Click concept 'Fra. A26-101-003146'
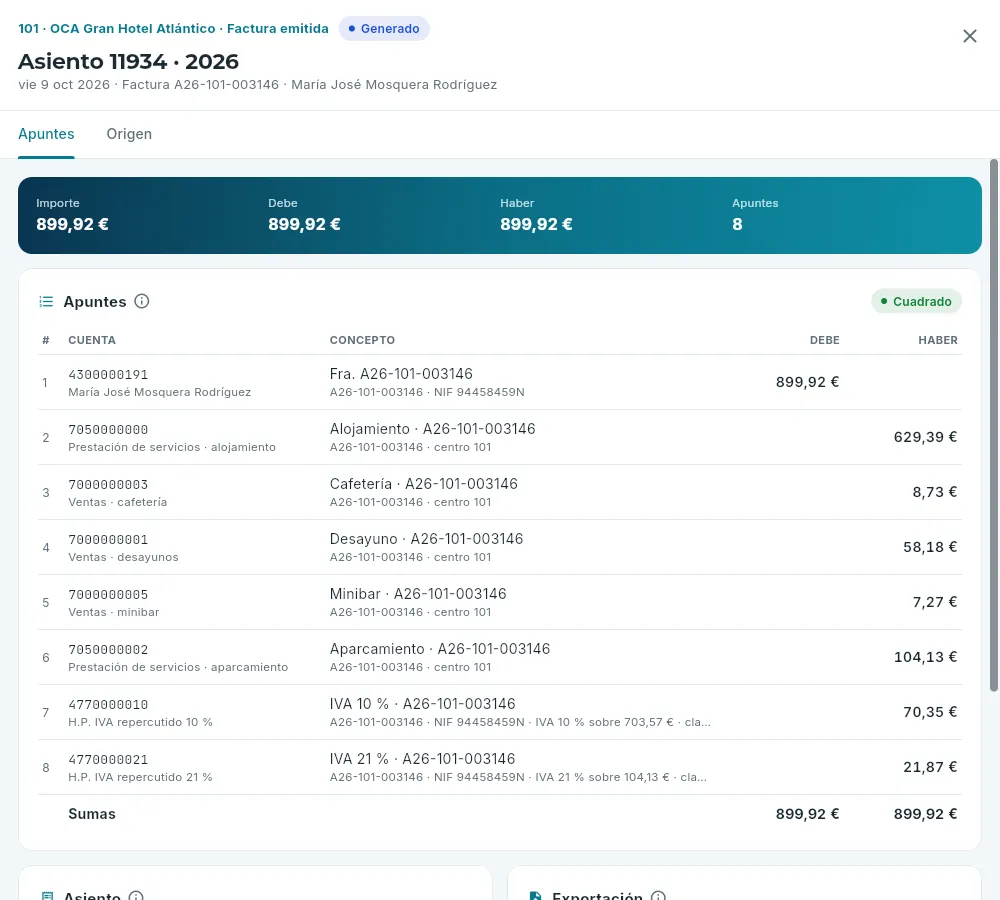The width and height of the screenshot is (1000, 900). pyautogui.click(x=401, y=374)
